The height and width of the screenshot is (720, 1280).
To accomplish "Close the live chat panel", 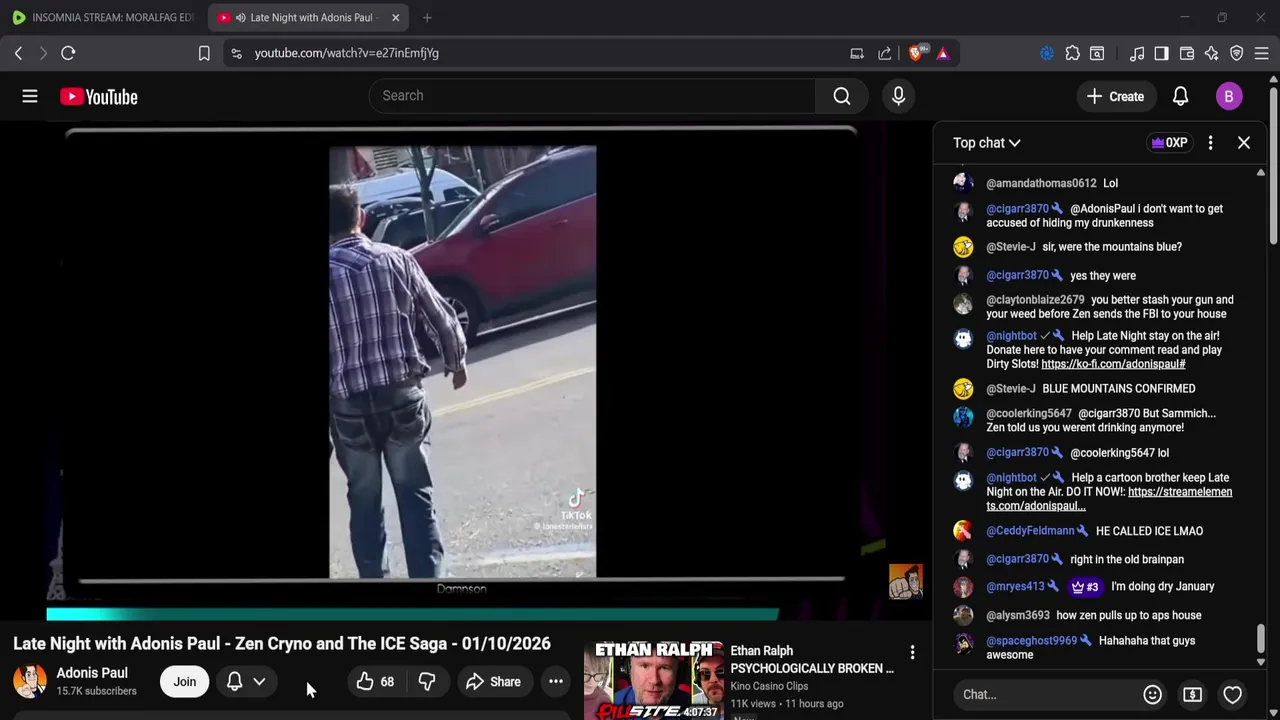I will [x=1244, y=143].
